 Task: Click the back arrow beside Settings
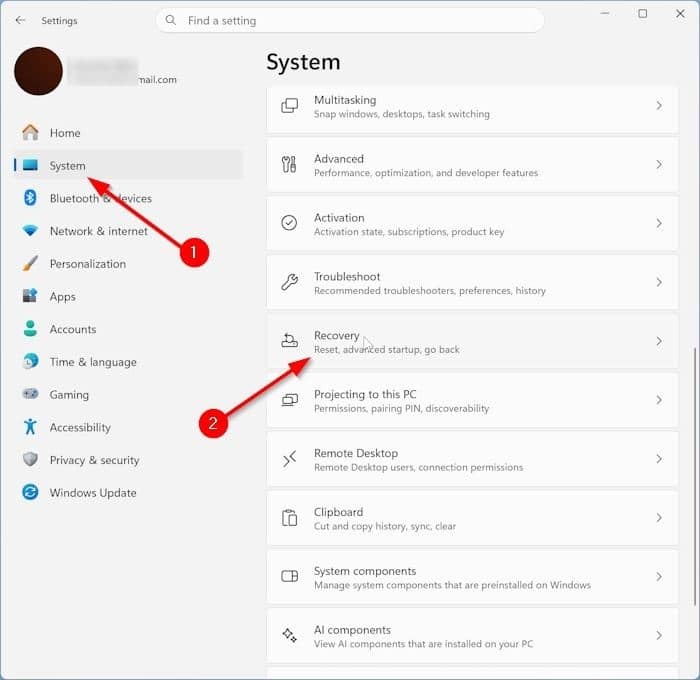tap(20, 20)
